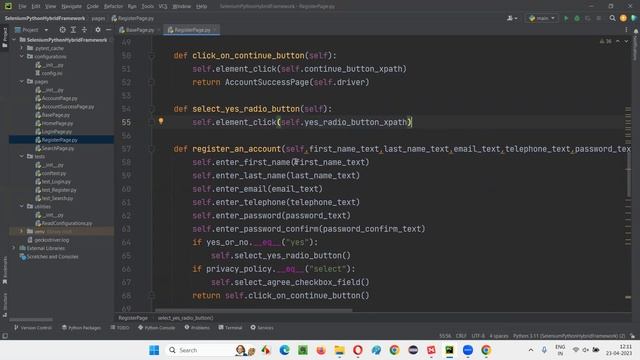Open the Services tool window
Viewport: 640px width, 360px height.
click(x=262, y=327)
